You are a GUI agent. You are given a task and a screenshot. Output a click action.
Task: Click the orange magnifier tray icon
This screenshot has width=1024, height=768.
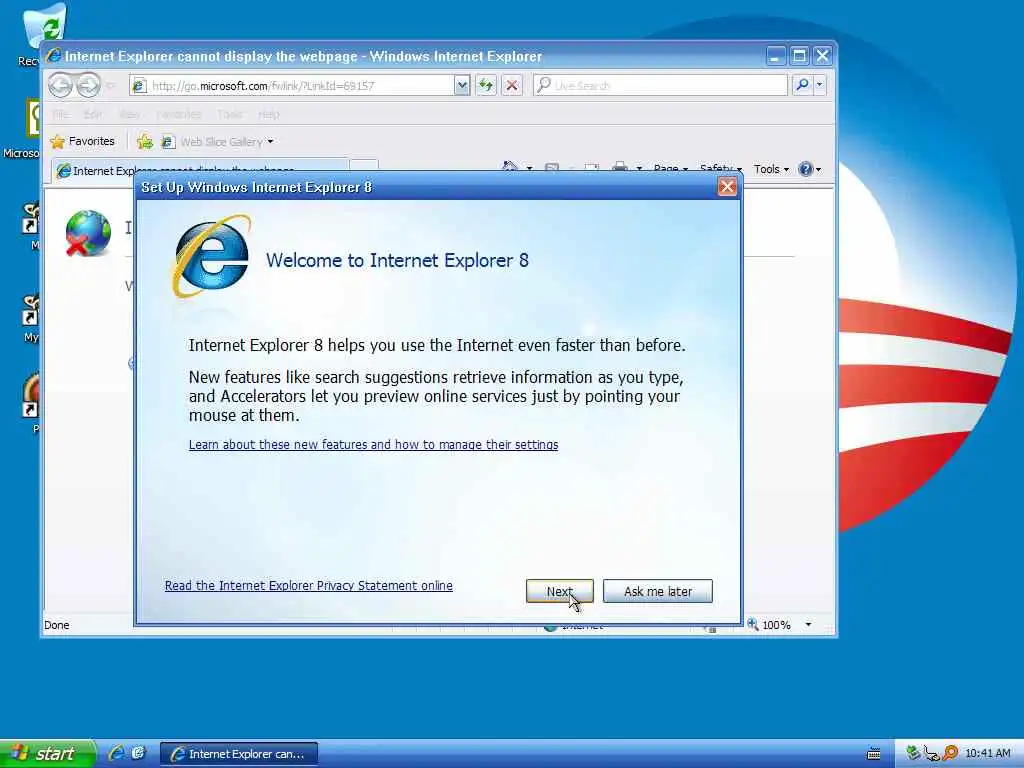click(950, 754)
